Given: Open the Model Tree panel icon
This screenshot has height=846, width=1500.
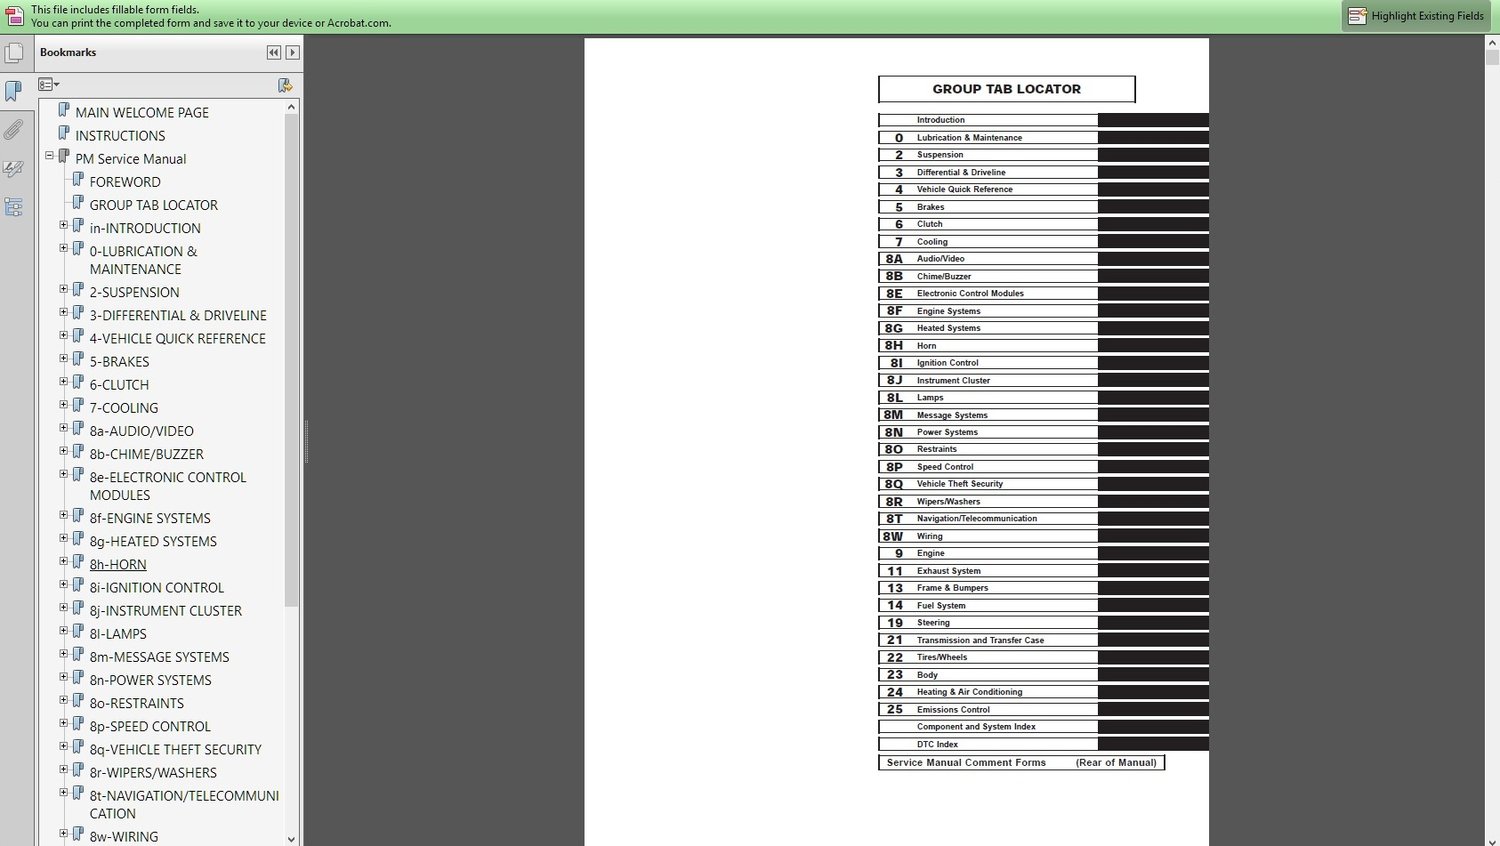Looking at the screenshot, I should (14, 207).
